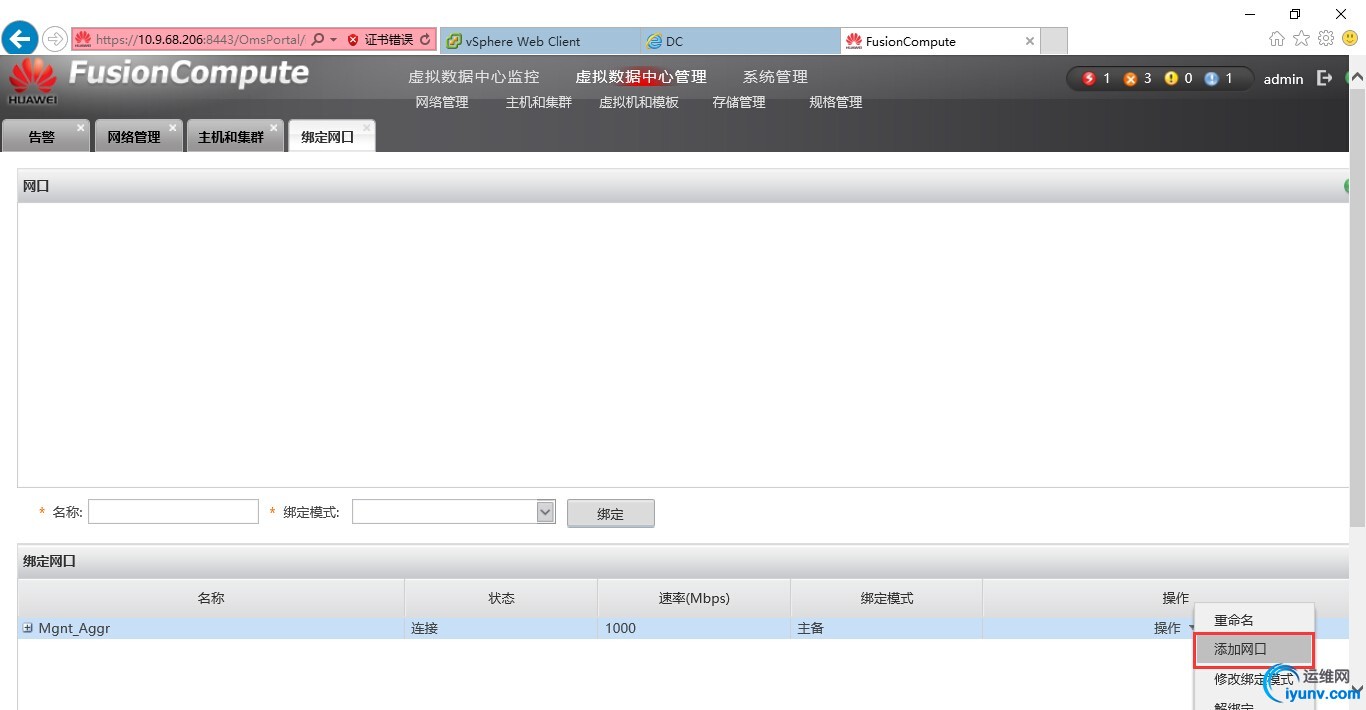Open 虚拟数据中心管理 main menu
The width and height of the screenshot is (1366, 710).
coord(641,77)
